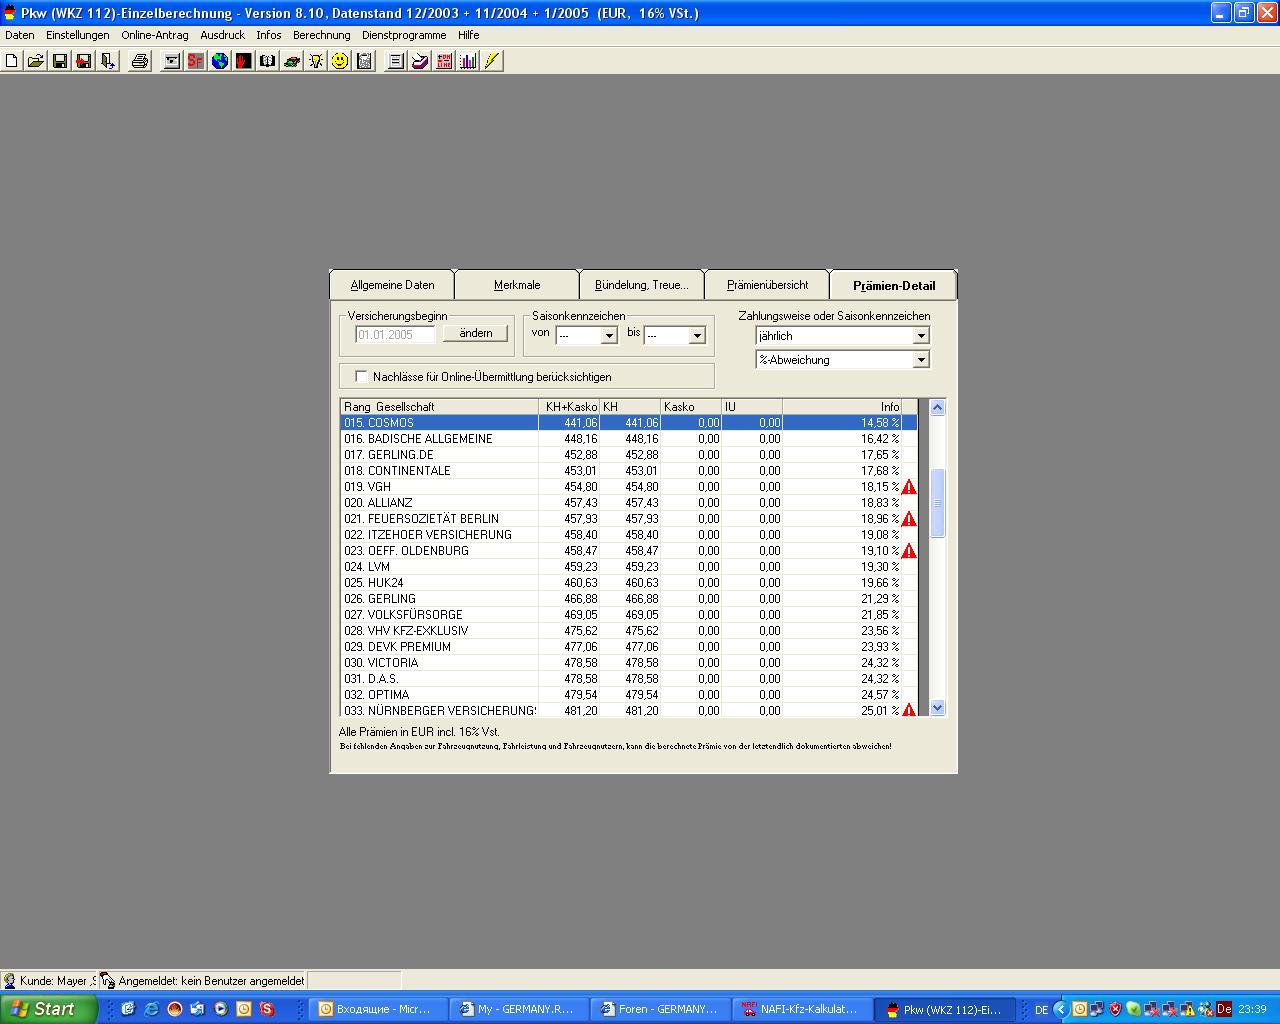Click the globe icon in toolbar
The width and height of the screenshot is (1280, 1024).
pyautogui.click(x=220, y=61)
